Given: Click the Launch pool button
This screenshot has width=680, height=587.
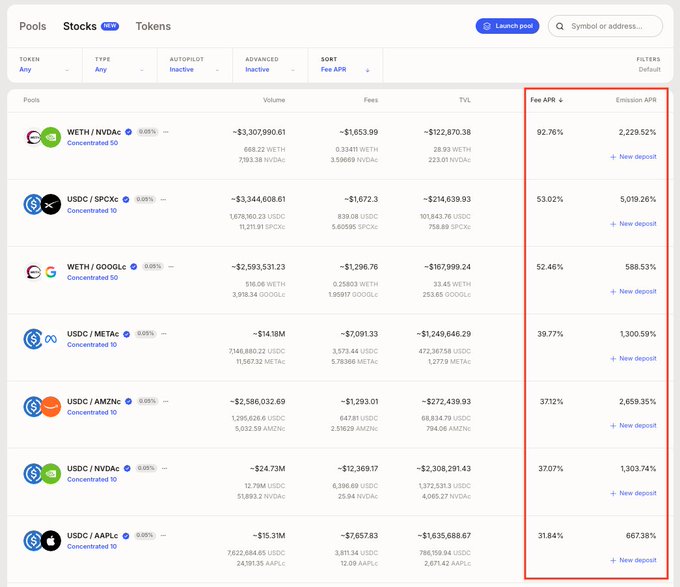Looking at the screenshot, I should pyautogui.click(x=507, y=26).
